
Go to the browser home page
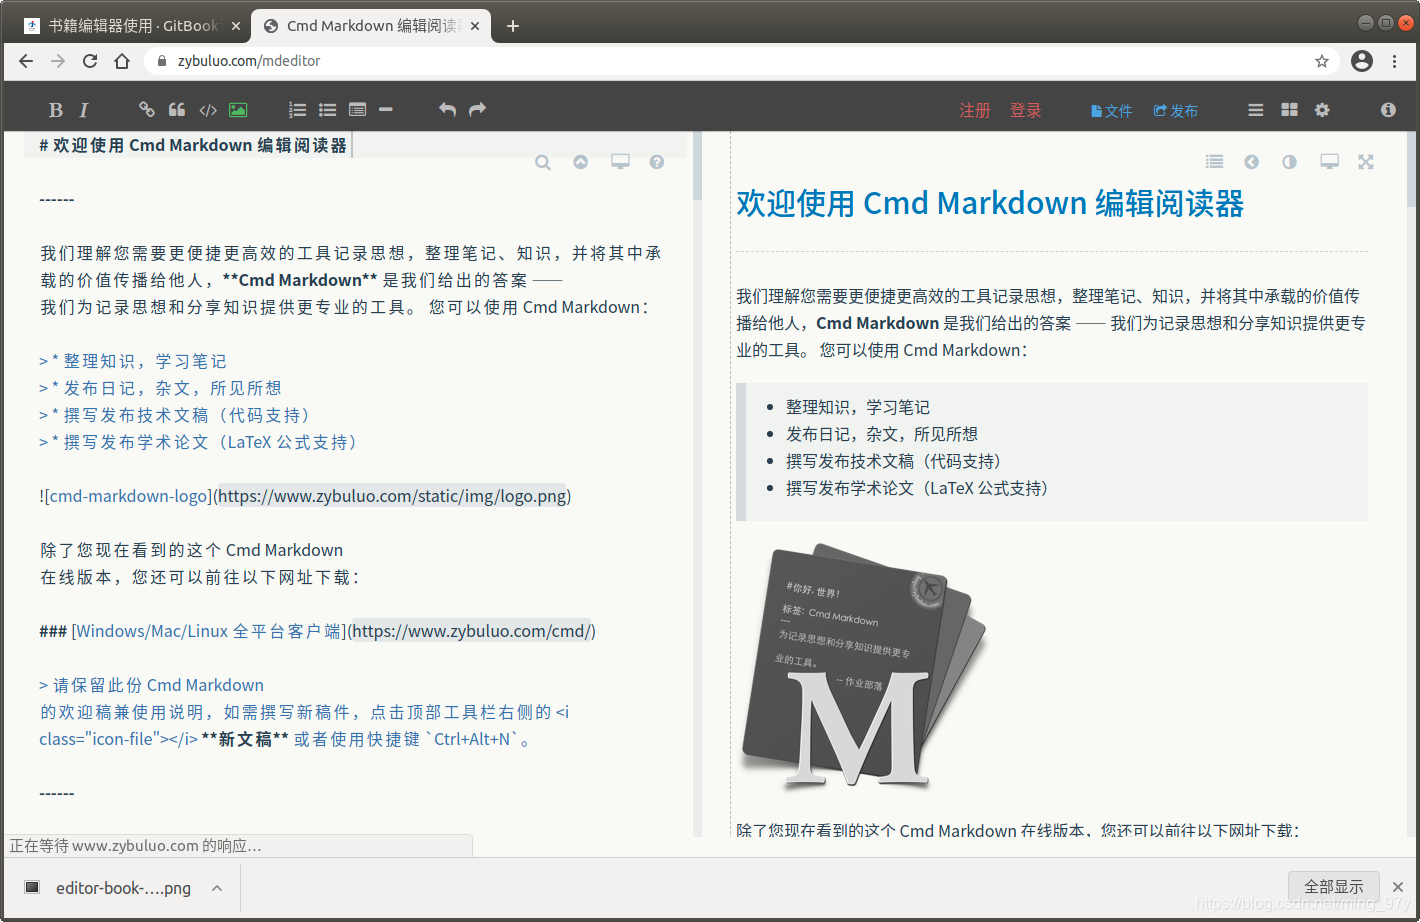[x=122, y=61]
